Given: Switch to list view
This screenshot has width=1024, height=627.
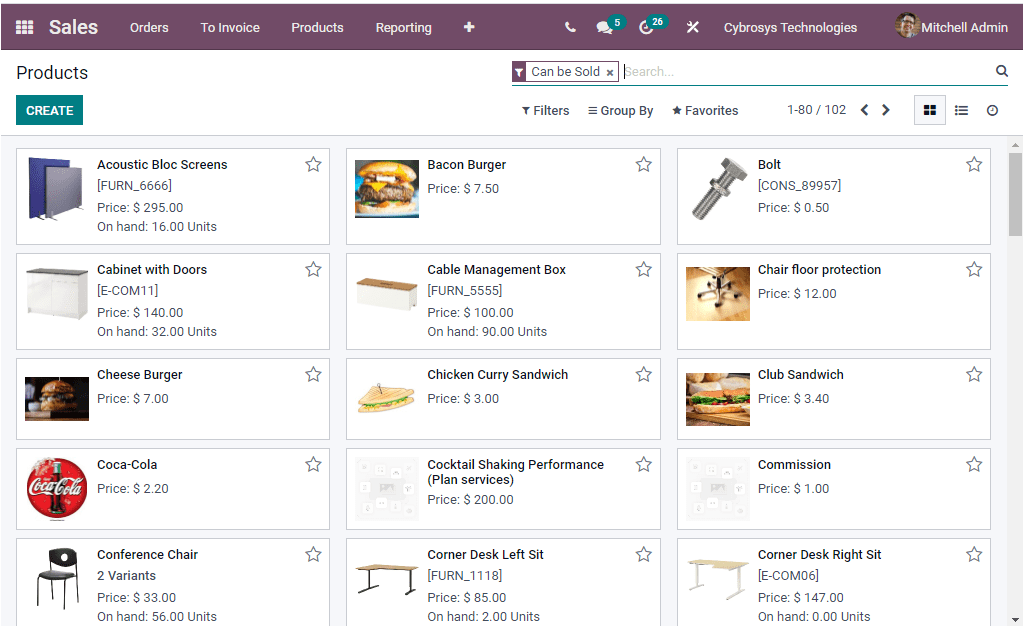Looking at the screenshot, I should point(961,110).
